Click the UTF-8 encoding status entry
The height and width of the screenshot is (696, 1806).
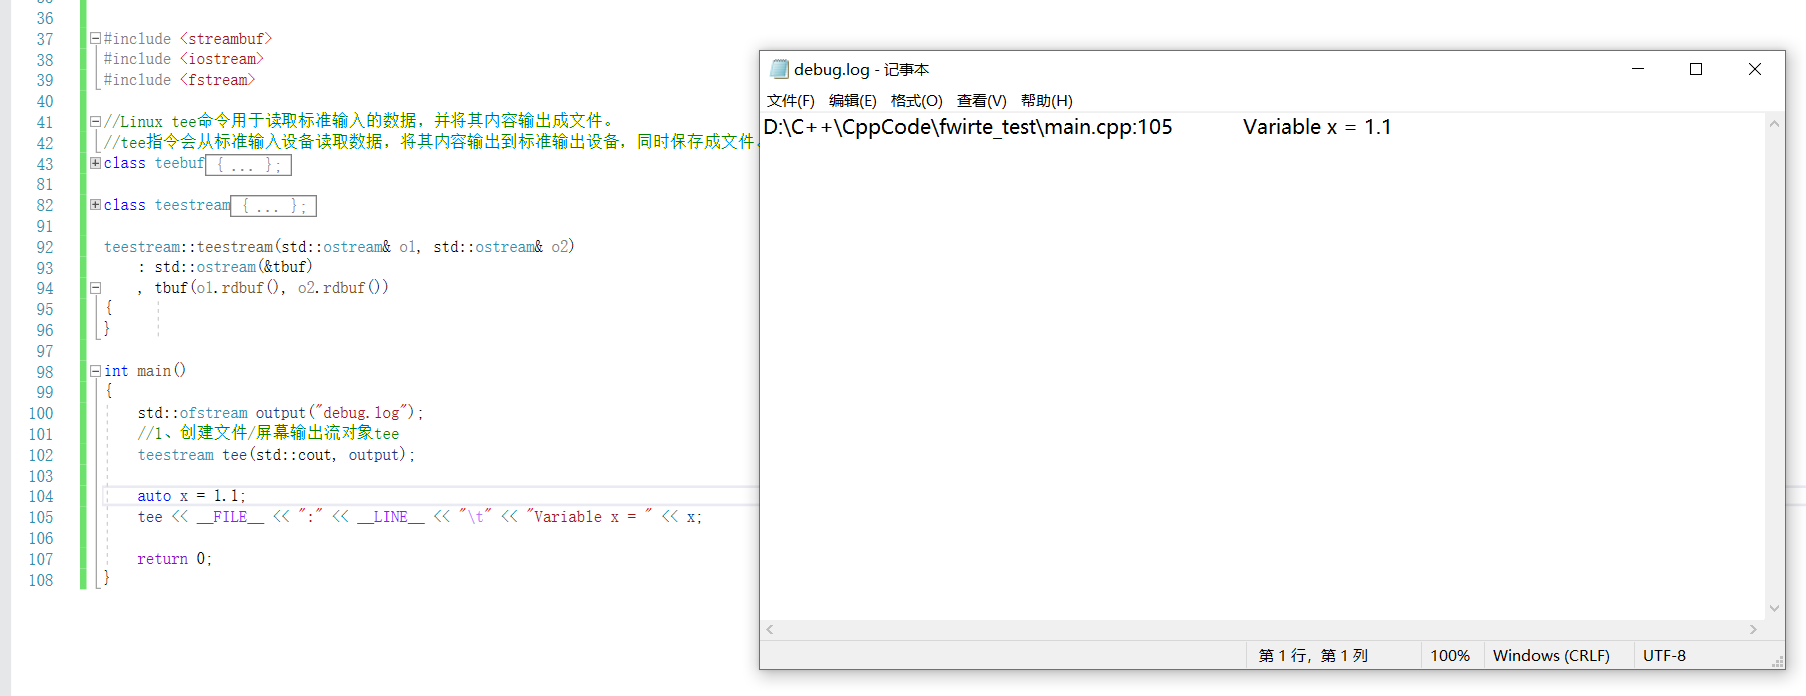point(1664,656)
